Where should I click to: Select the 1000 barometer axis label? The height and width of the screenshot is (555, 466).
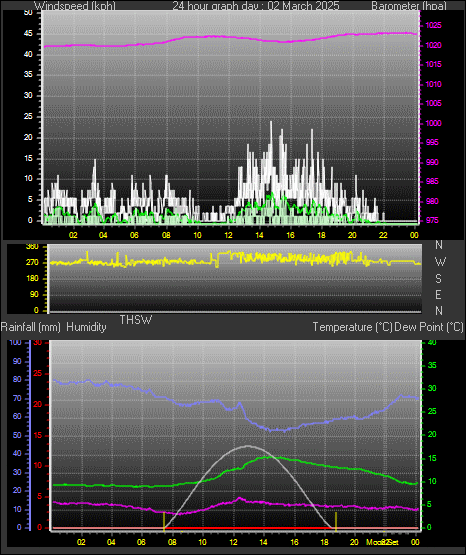click(x=433, y=123)
